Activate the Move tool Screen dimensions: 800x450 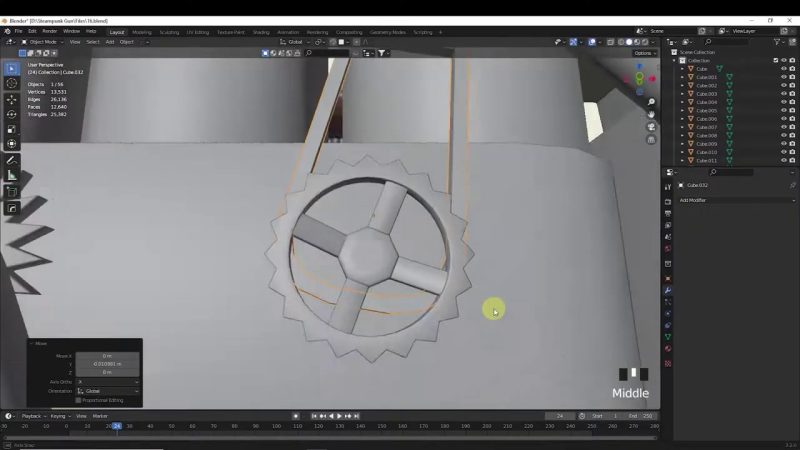[x=12, y=99]
